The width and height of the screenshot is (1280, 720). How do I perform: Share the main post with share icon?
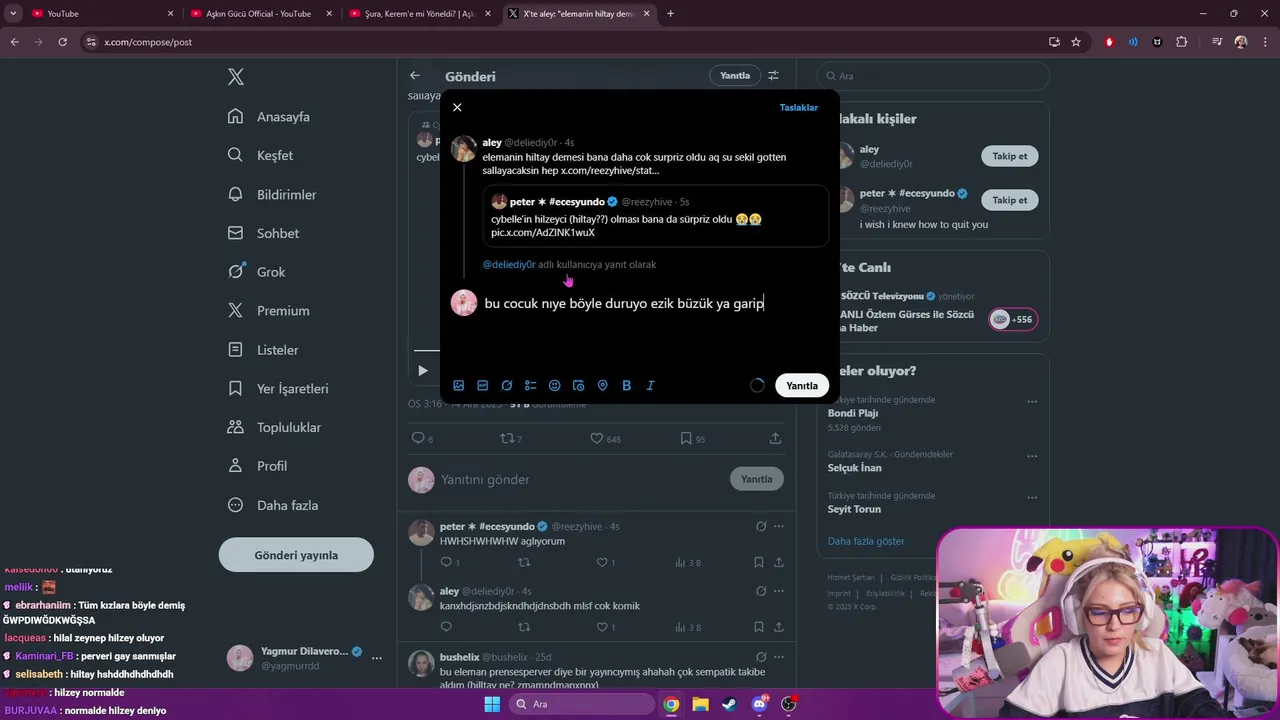(x=775, y=438)
